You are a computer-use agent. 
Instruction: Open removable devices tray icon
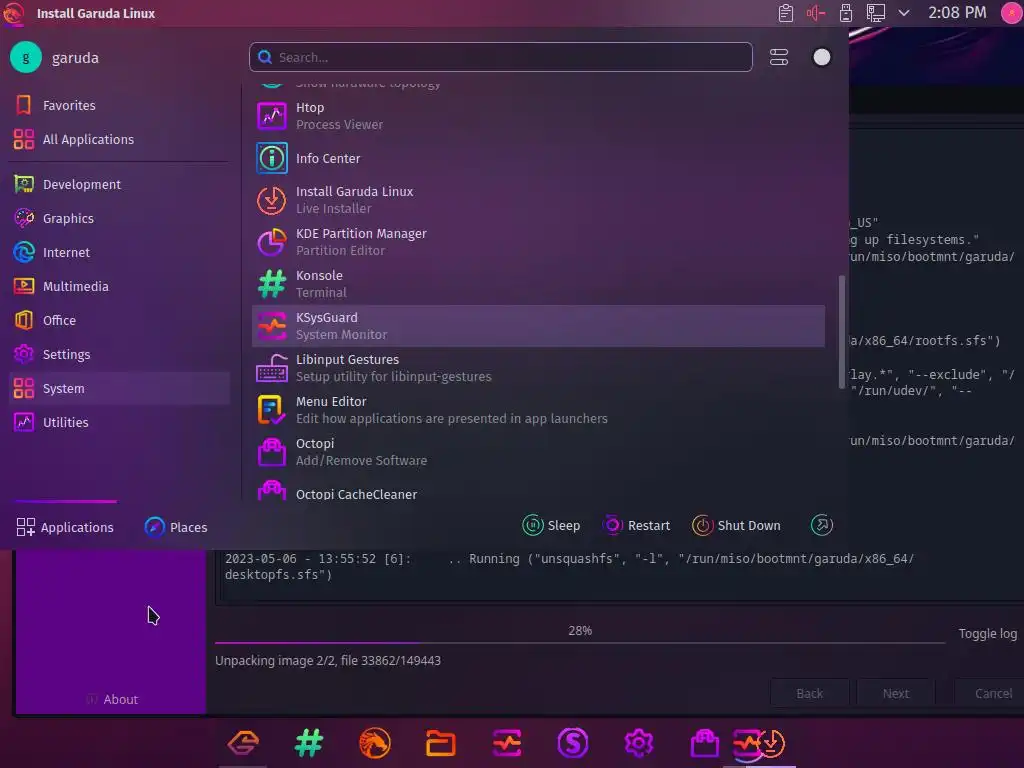[846, 13]
